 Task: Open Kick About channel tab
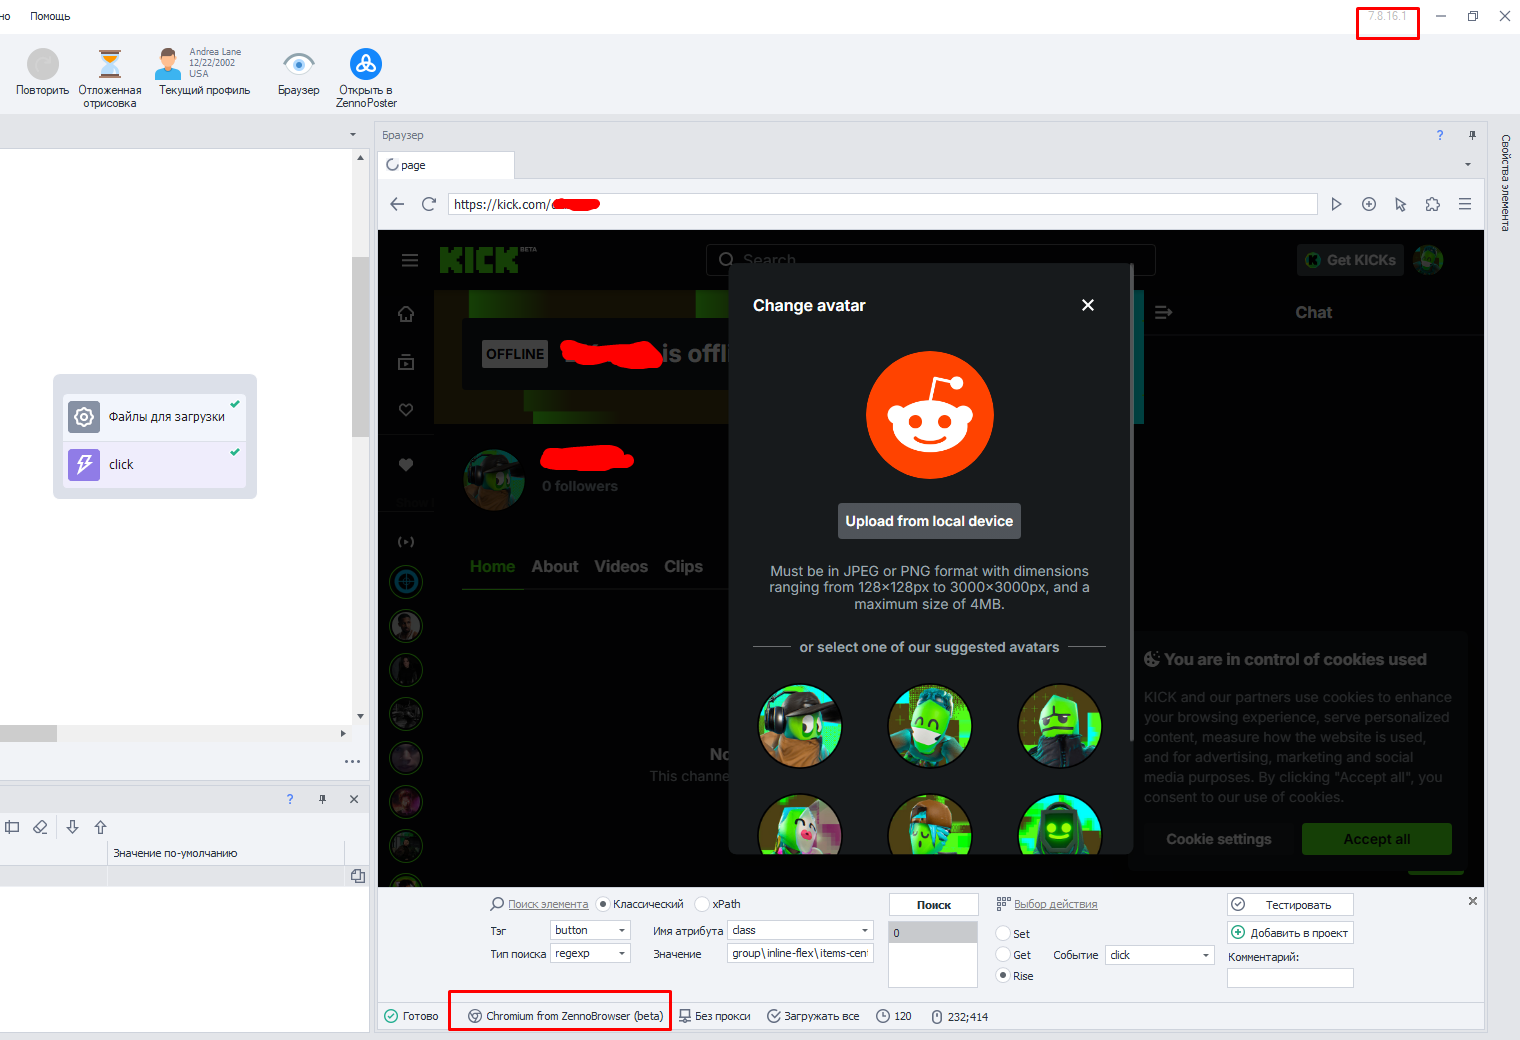pyautogui.click(x=555, y=566)
